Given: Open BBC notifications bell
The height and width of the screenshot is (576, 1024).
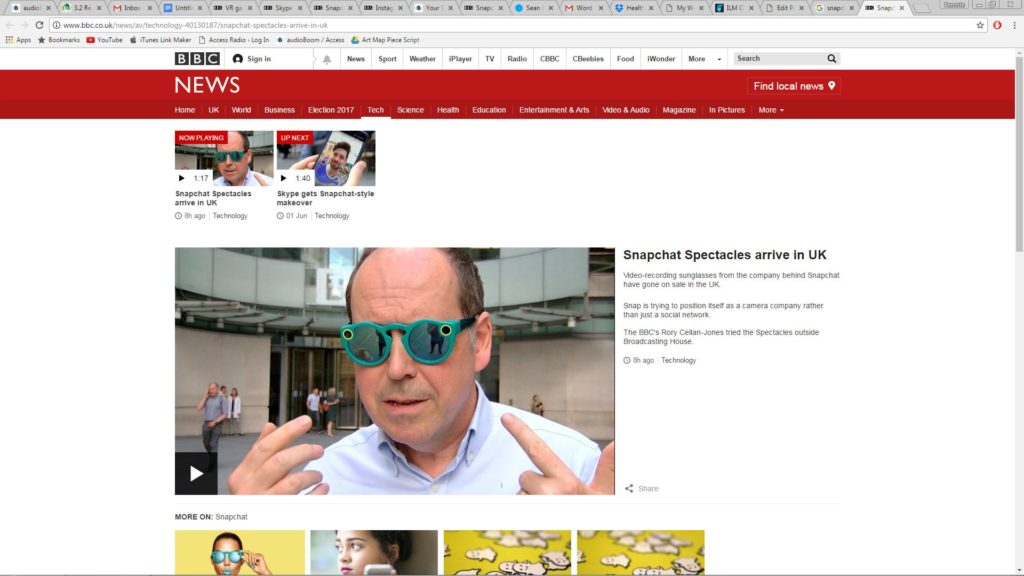Looking at the screenshot, I should point(326,59).
